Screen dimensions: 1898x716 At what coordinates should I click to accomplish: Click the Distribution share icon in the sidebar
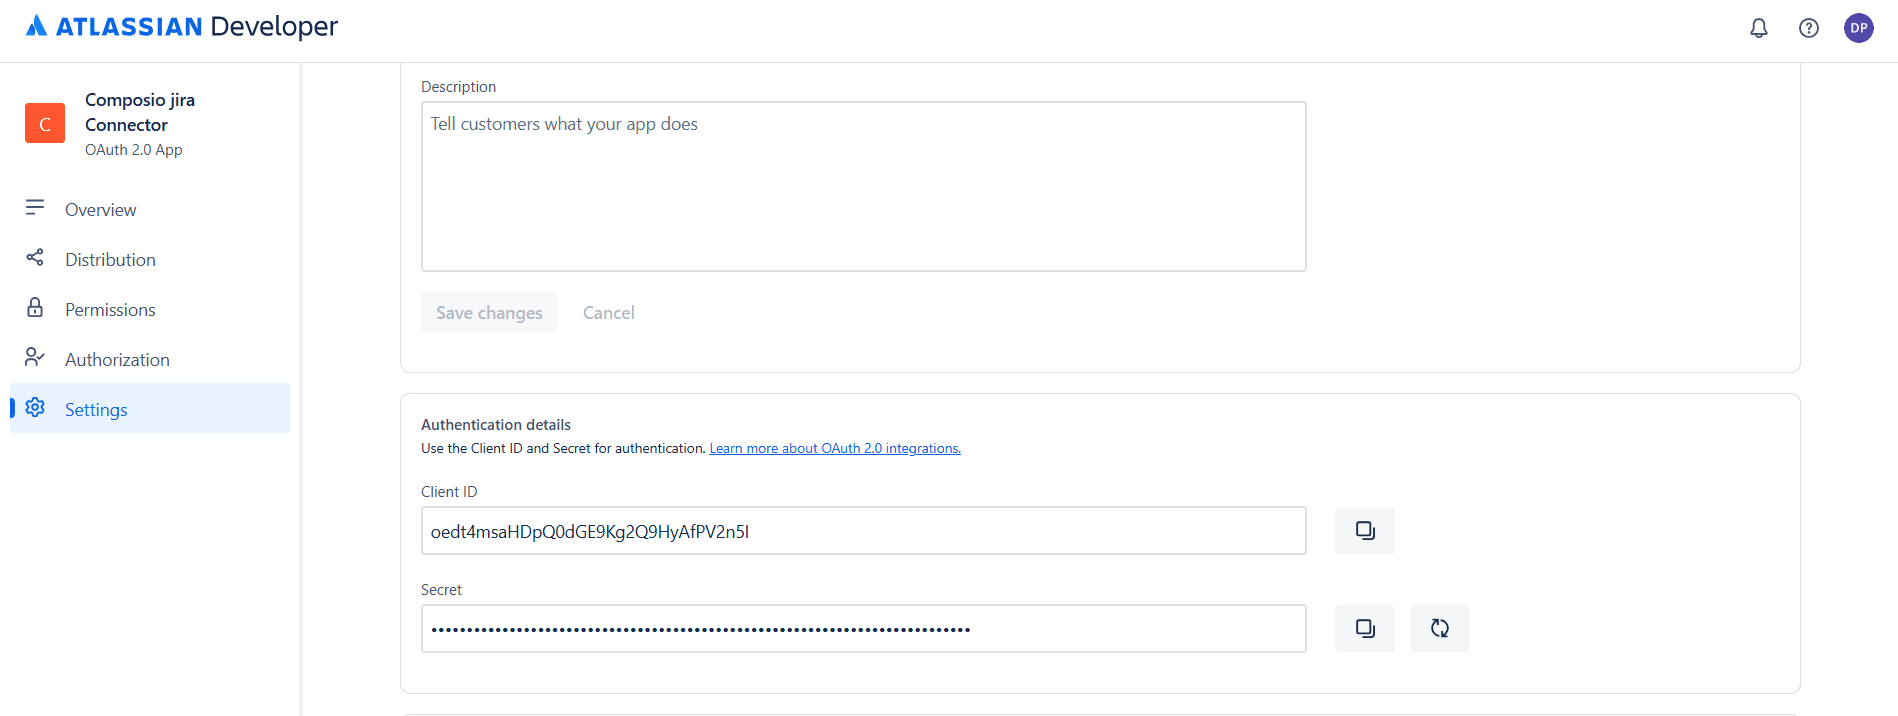(35, 257)
